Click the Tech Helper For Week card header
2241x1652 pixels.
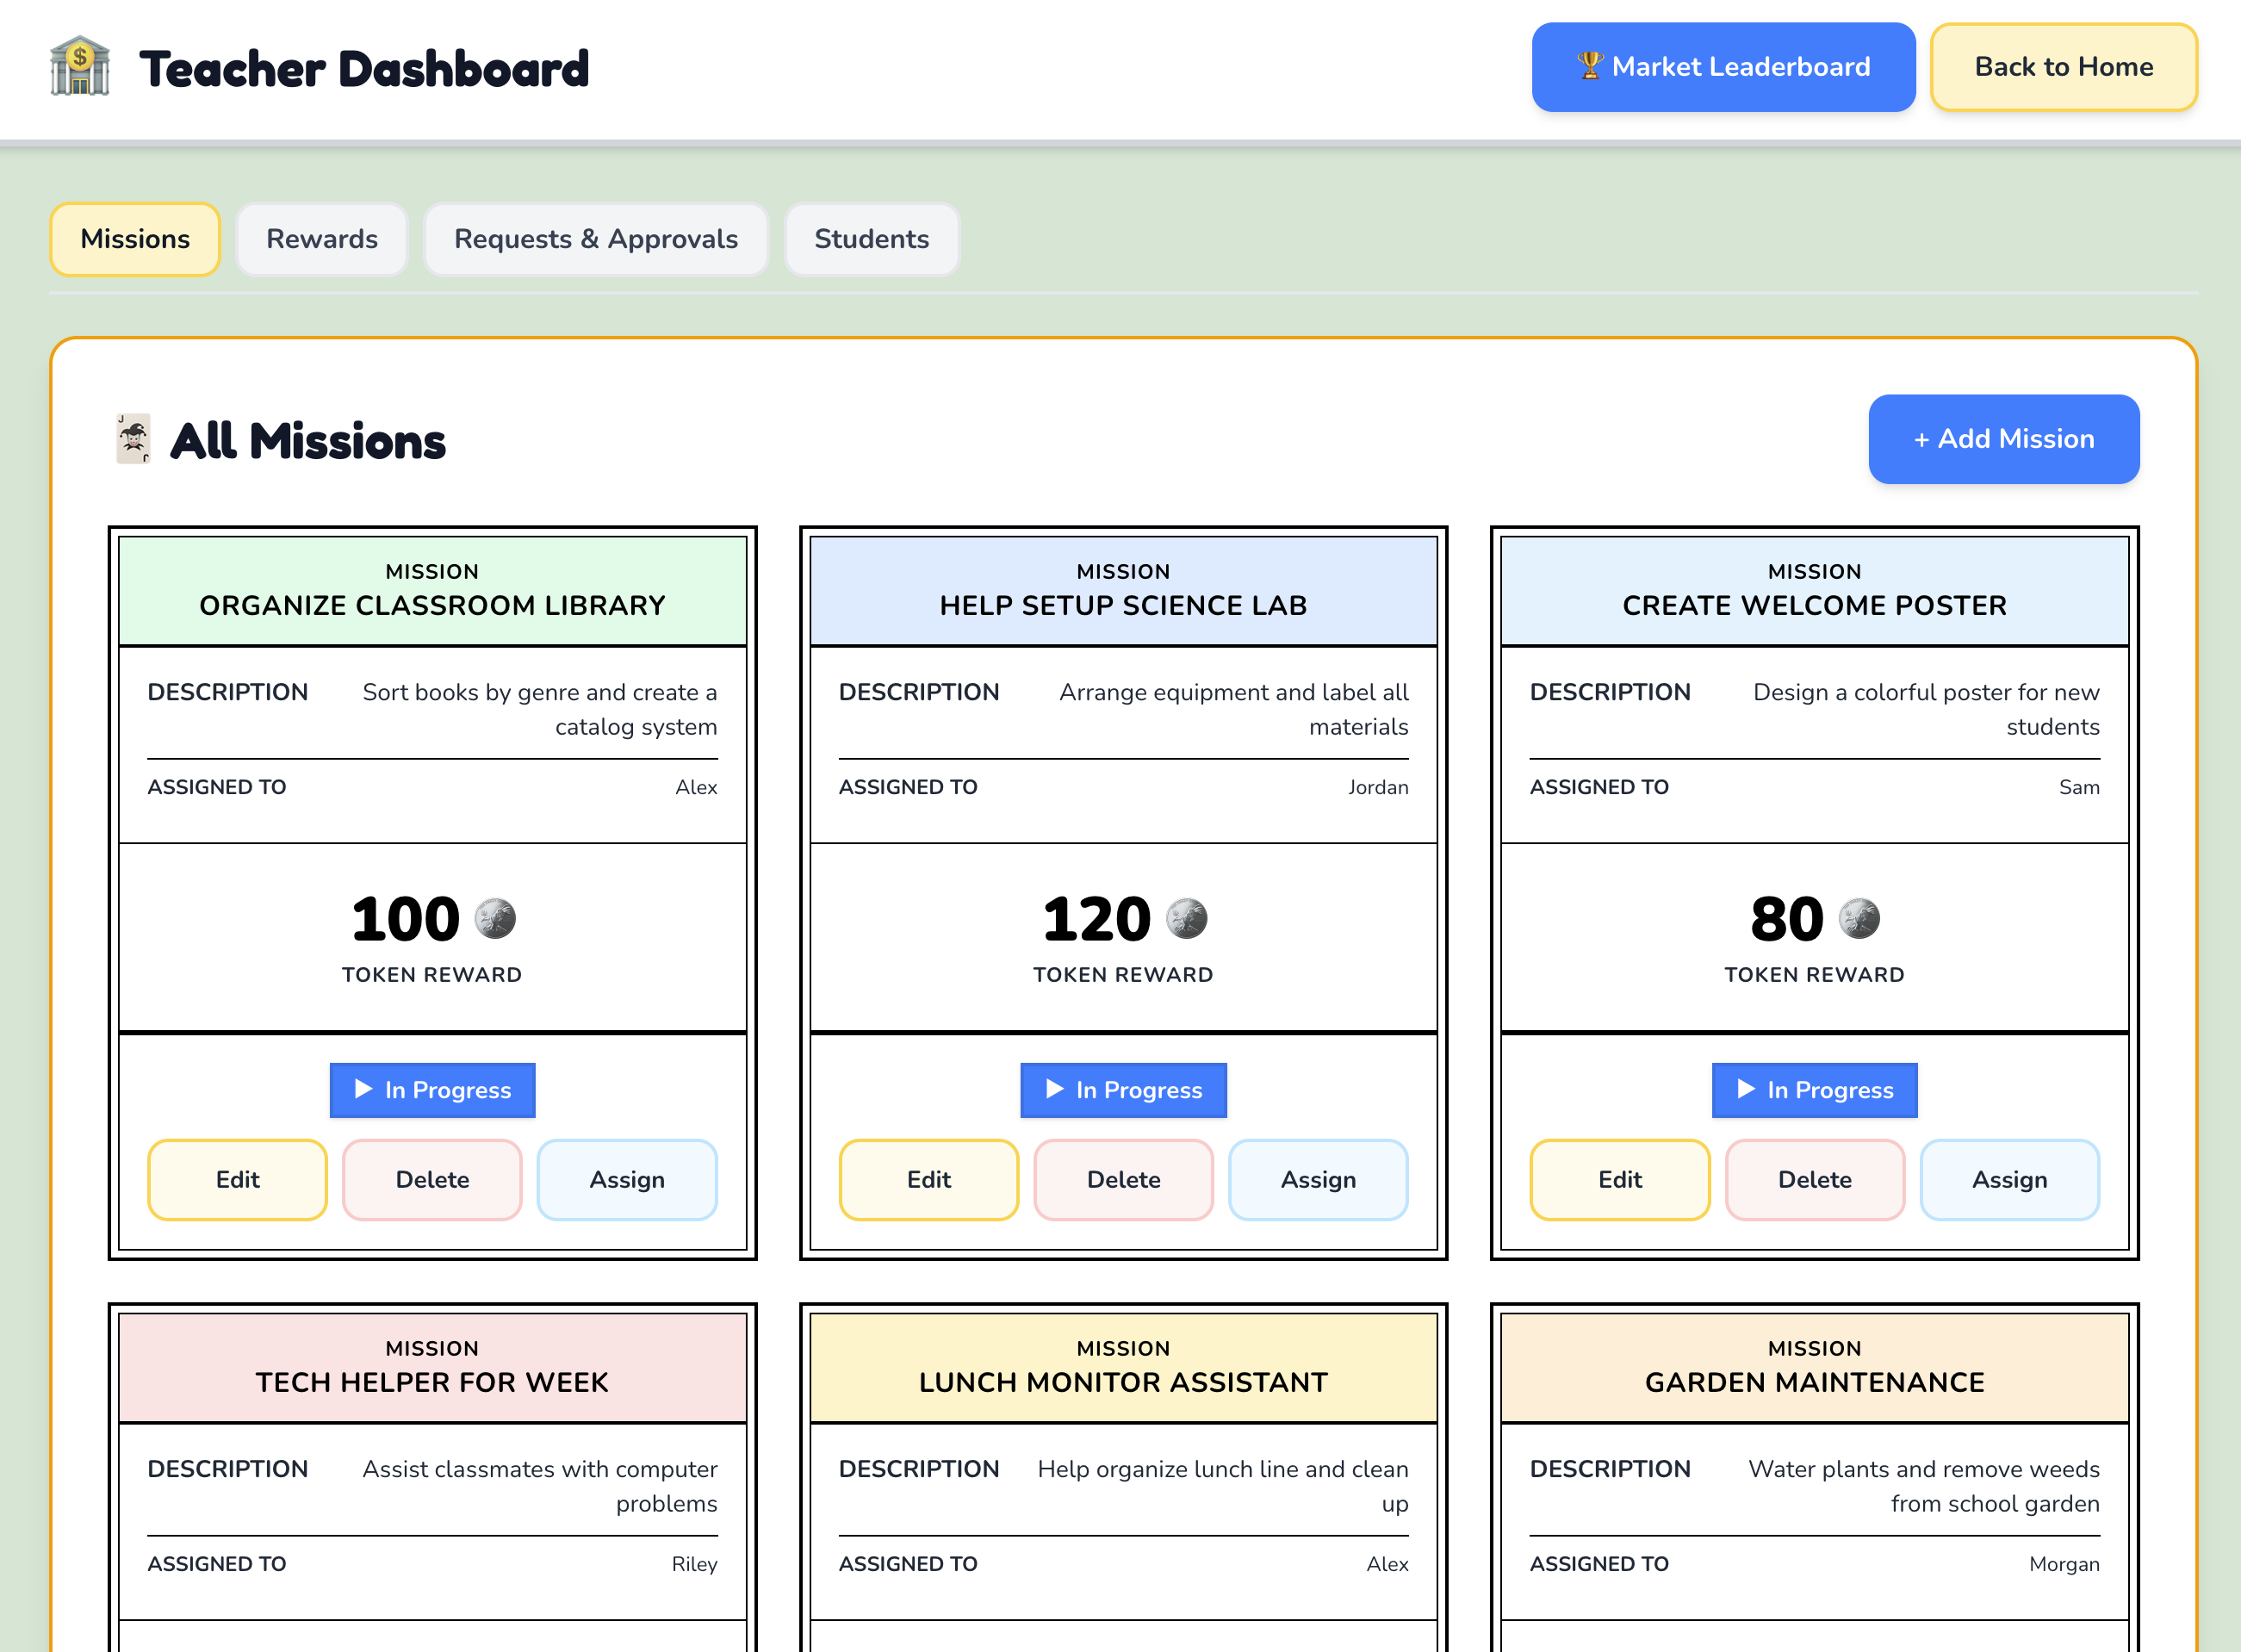click(x=432, y=1367)
